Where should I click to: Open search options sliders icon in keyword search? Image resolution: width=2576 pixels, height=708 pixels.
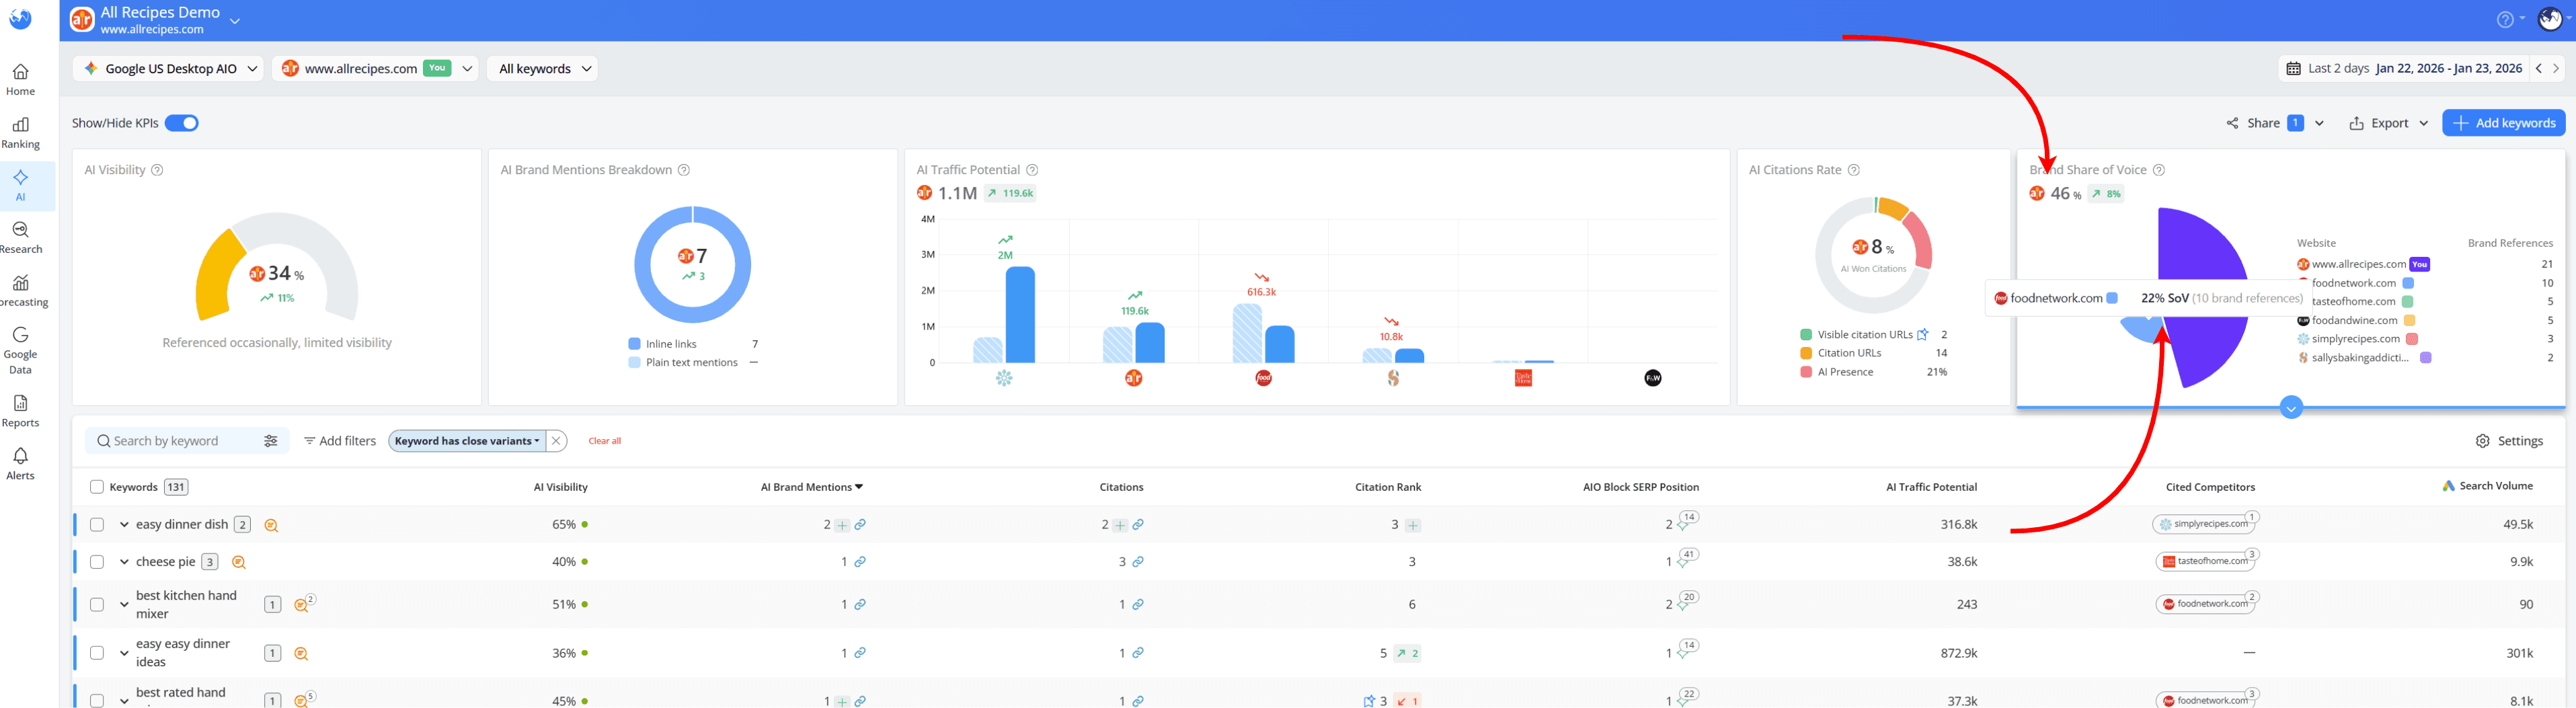coord(270,441)
